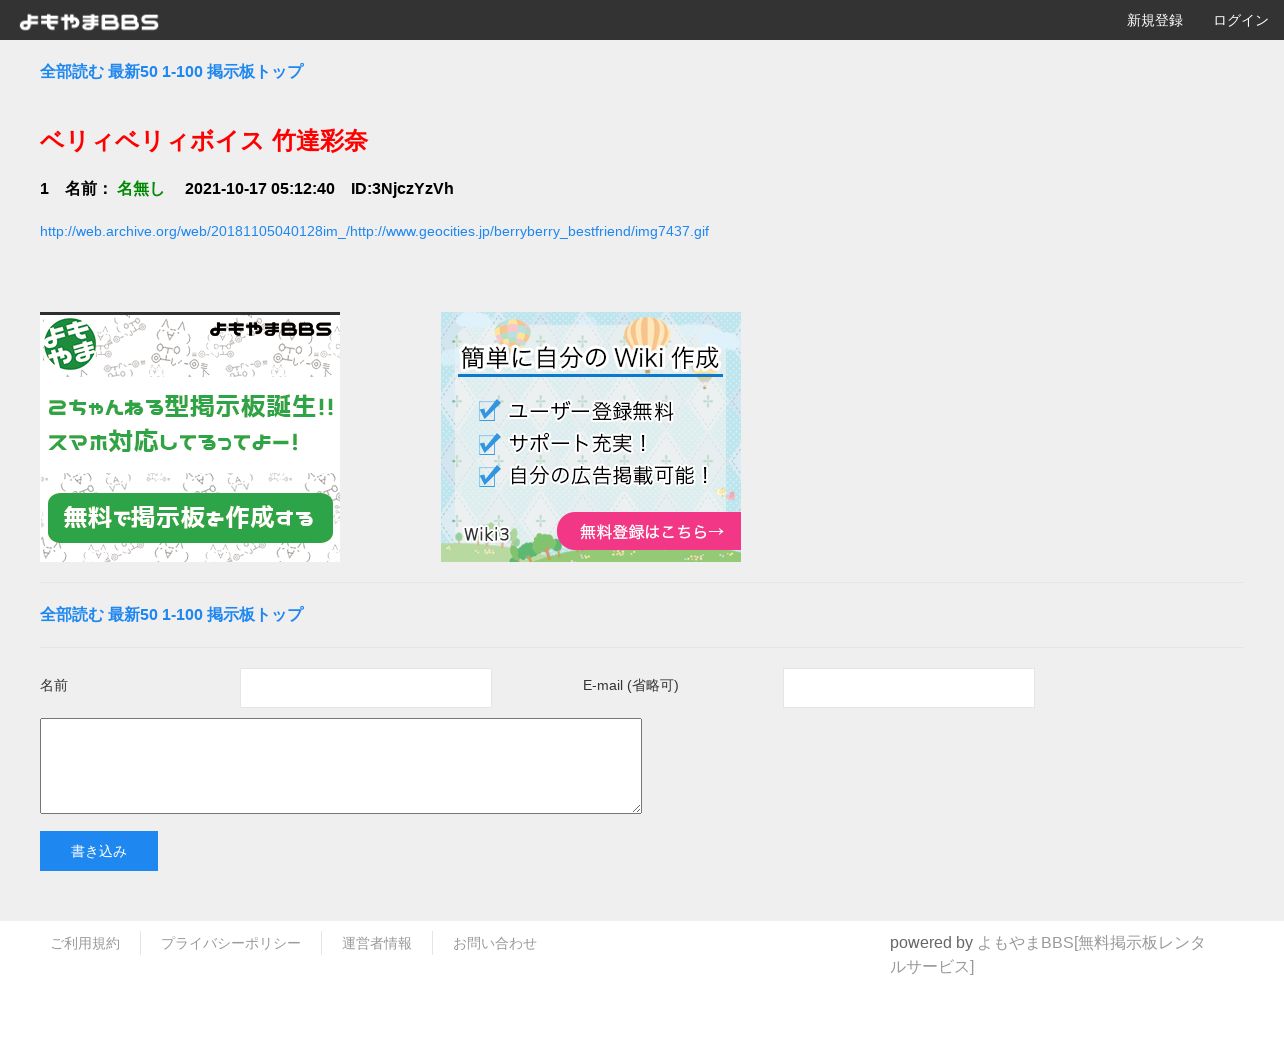Click the よもやまBBS logo in header

pyautogui.click(x=89, y=21)
